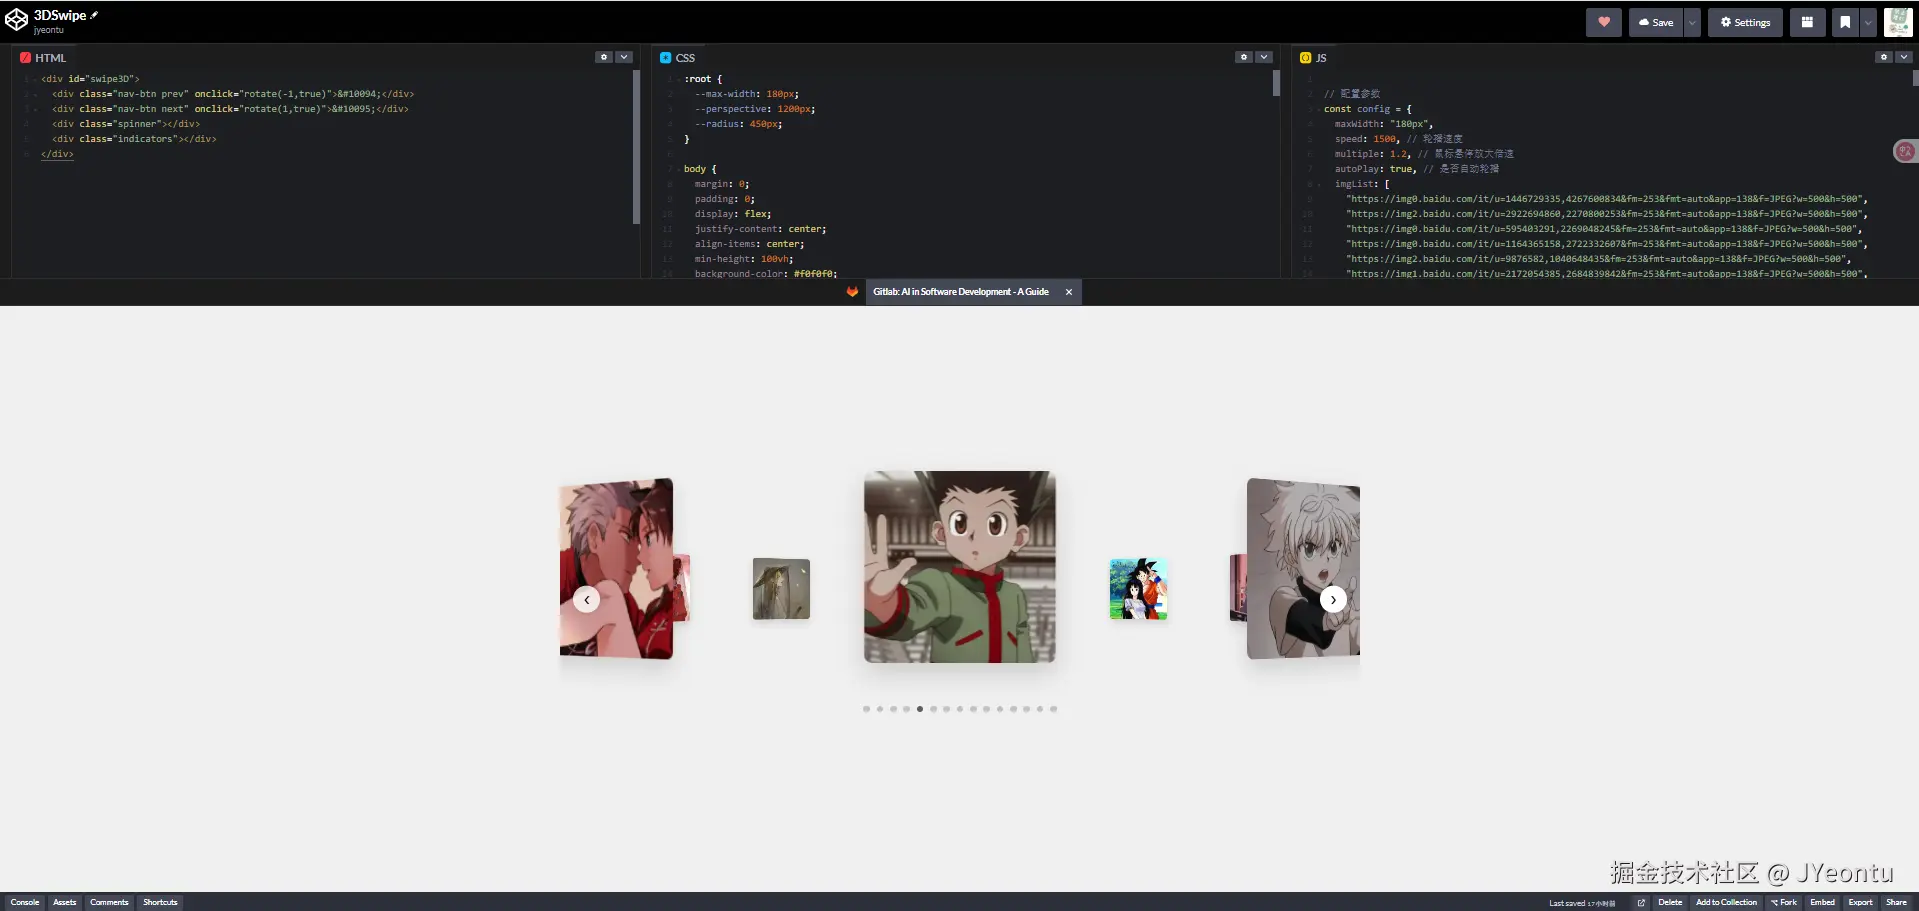Love this pen with the heart button
The width and height of the screenshot is (1919, 911).
1604,22
